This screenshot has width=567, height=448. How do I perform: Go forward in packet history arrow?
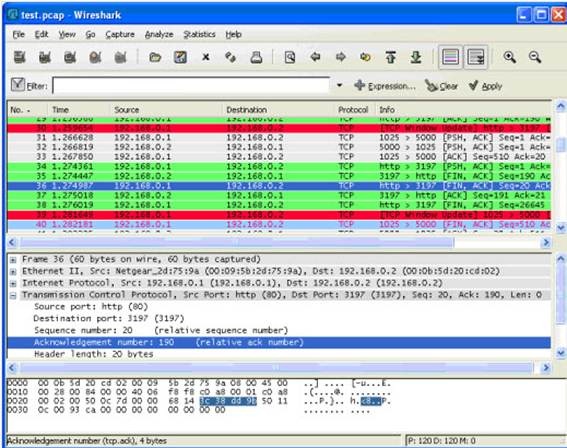point(341,57)
